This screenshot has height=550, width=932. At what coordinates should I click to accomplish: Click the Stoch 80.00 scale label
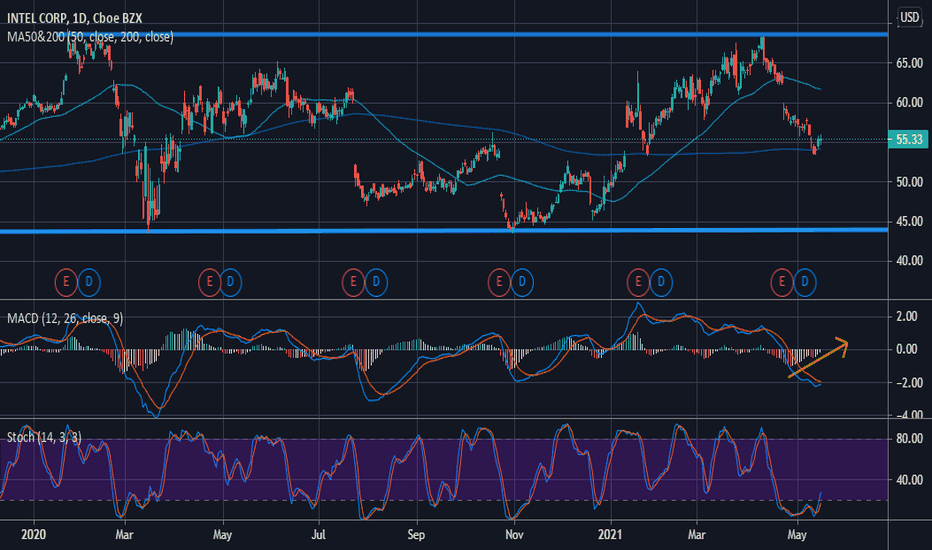point(909,439)
